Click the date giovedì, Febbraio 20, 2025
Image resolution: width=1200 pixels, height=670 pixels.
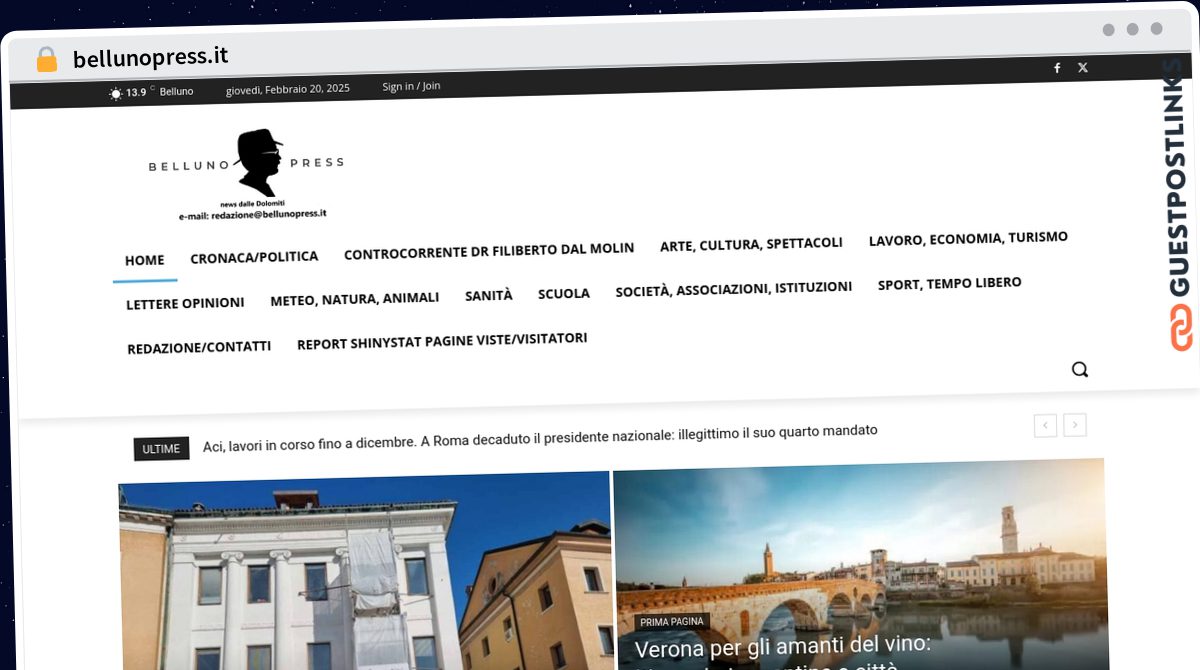click(288, 89)
